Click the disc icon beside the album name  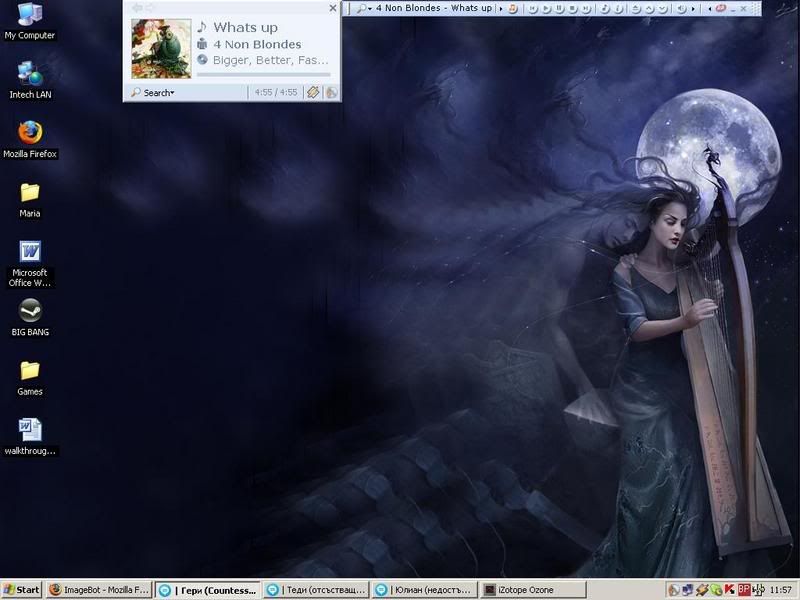pos(203,60)
